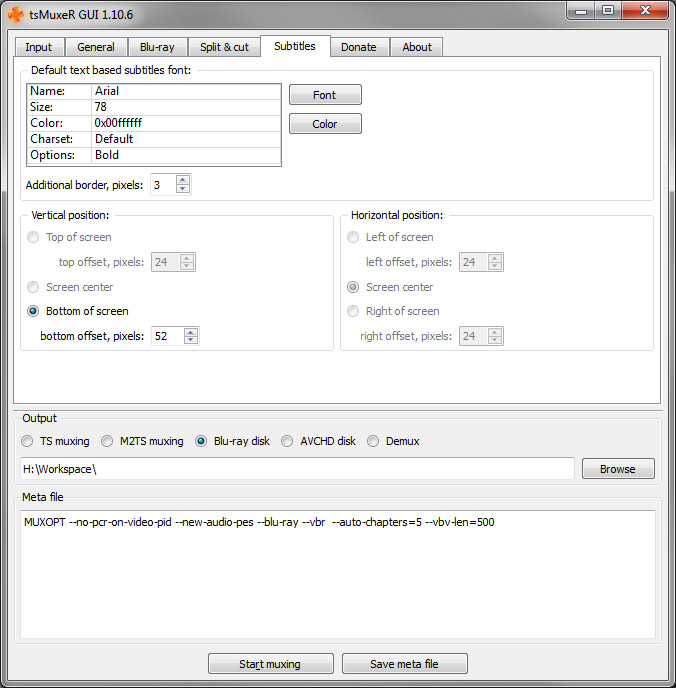Close the tsMuxeR window

point(645,11)
